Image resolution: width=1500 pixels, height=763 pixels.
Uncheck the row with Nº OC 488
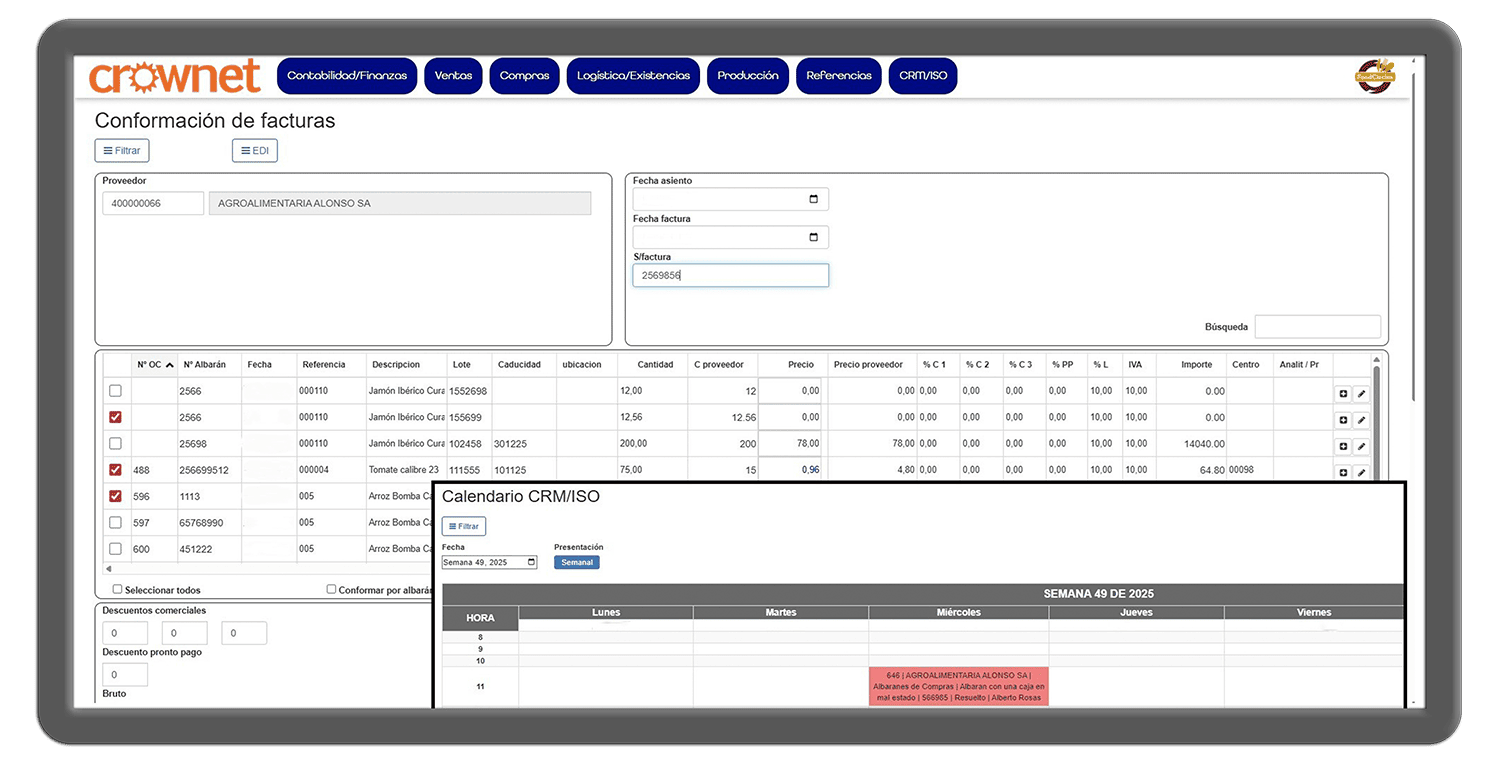click(x=115, y=470)
